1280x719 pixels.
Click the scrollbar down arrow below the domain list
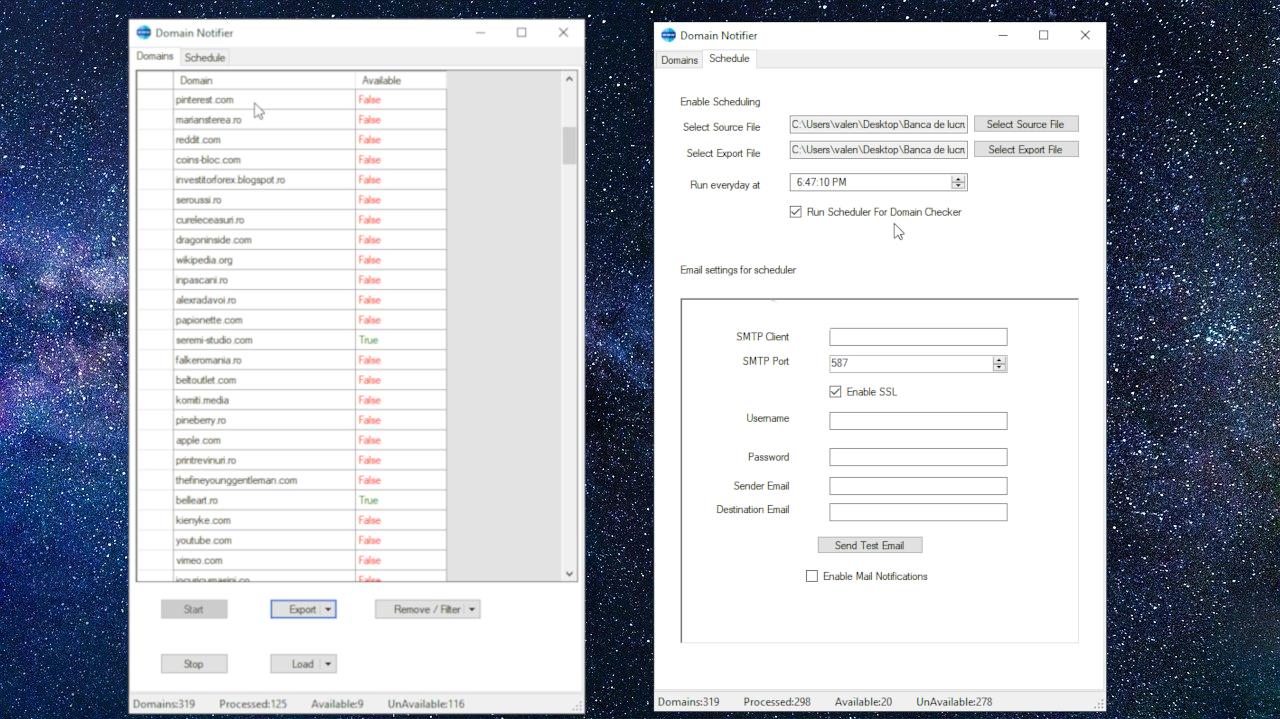coord(568,573)
